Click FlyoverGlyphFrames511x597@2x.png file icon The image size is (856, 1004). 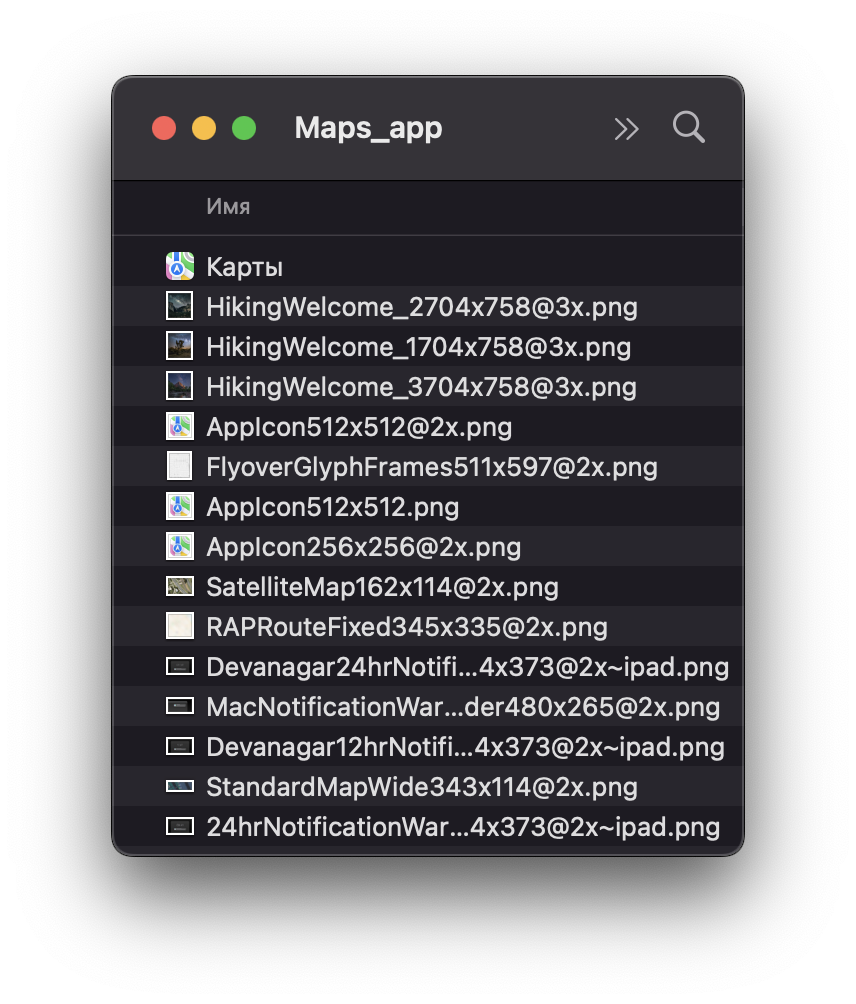coord(179,466)
